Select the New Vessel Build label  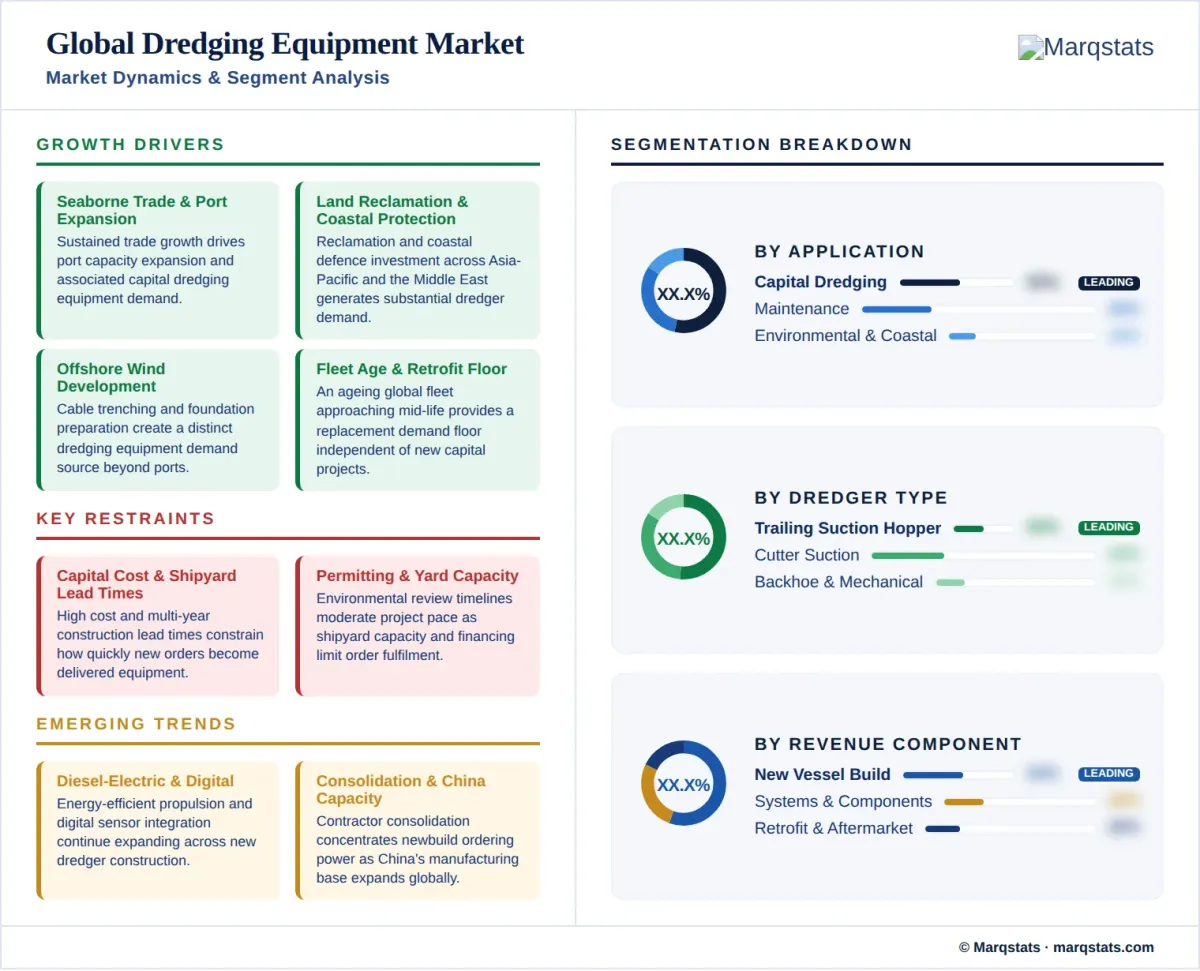(x=822, y=774)
